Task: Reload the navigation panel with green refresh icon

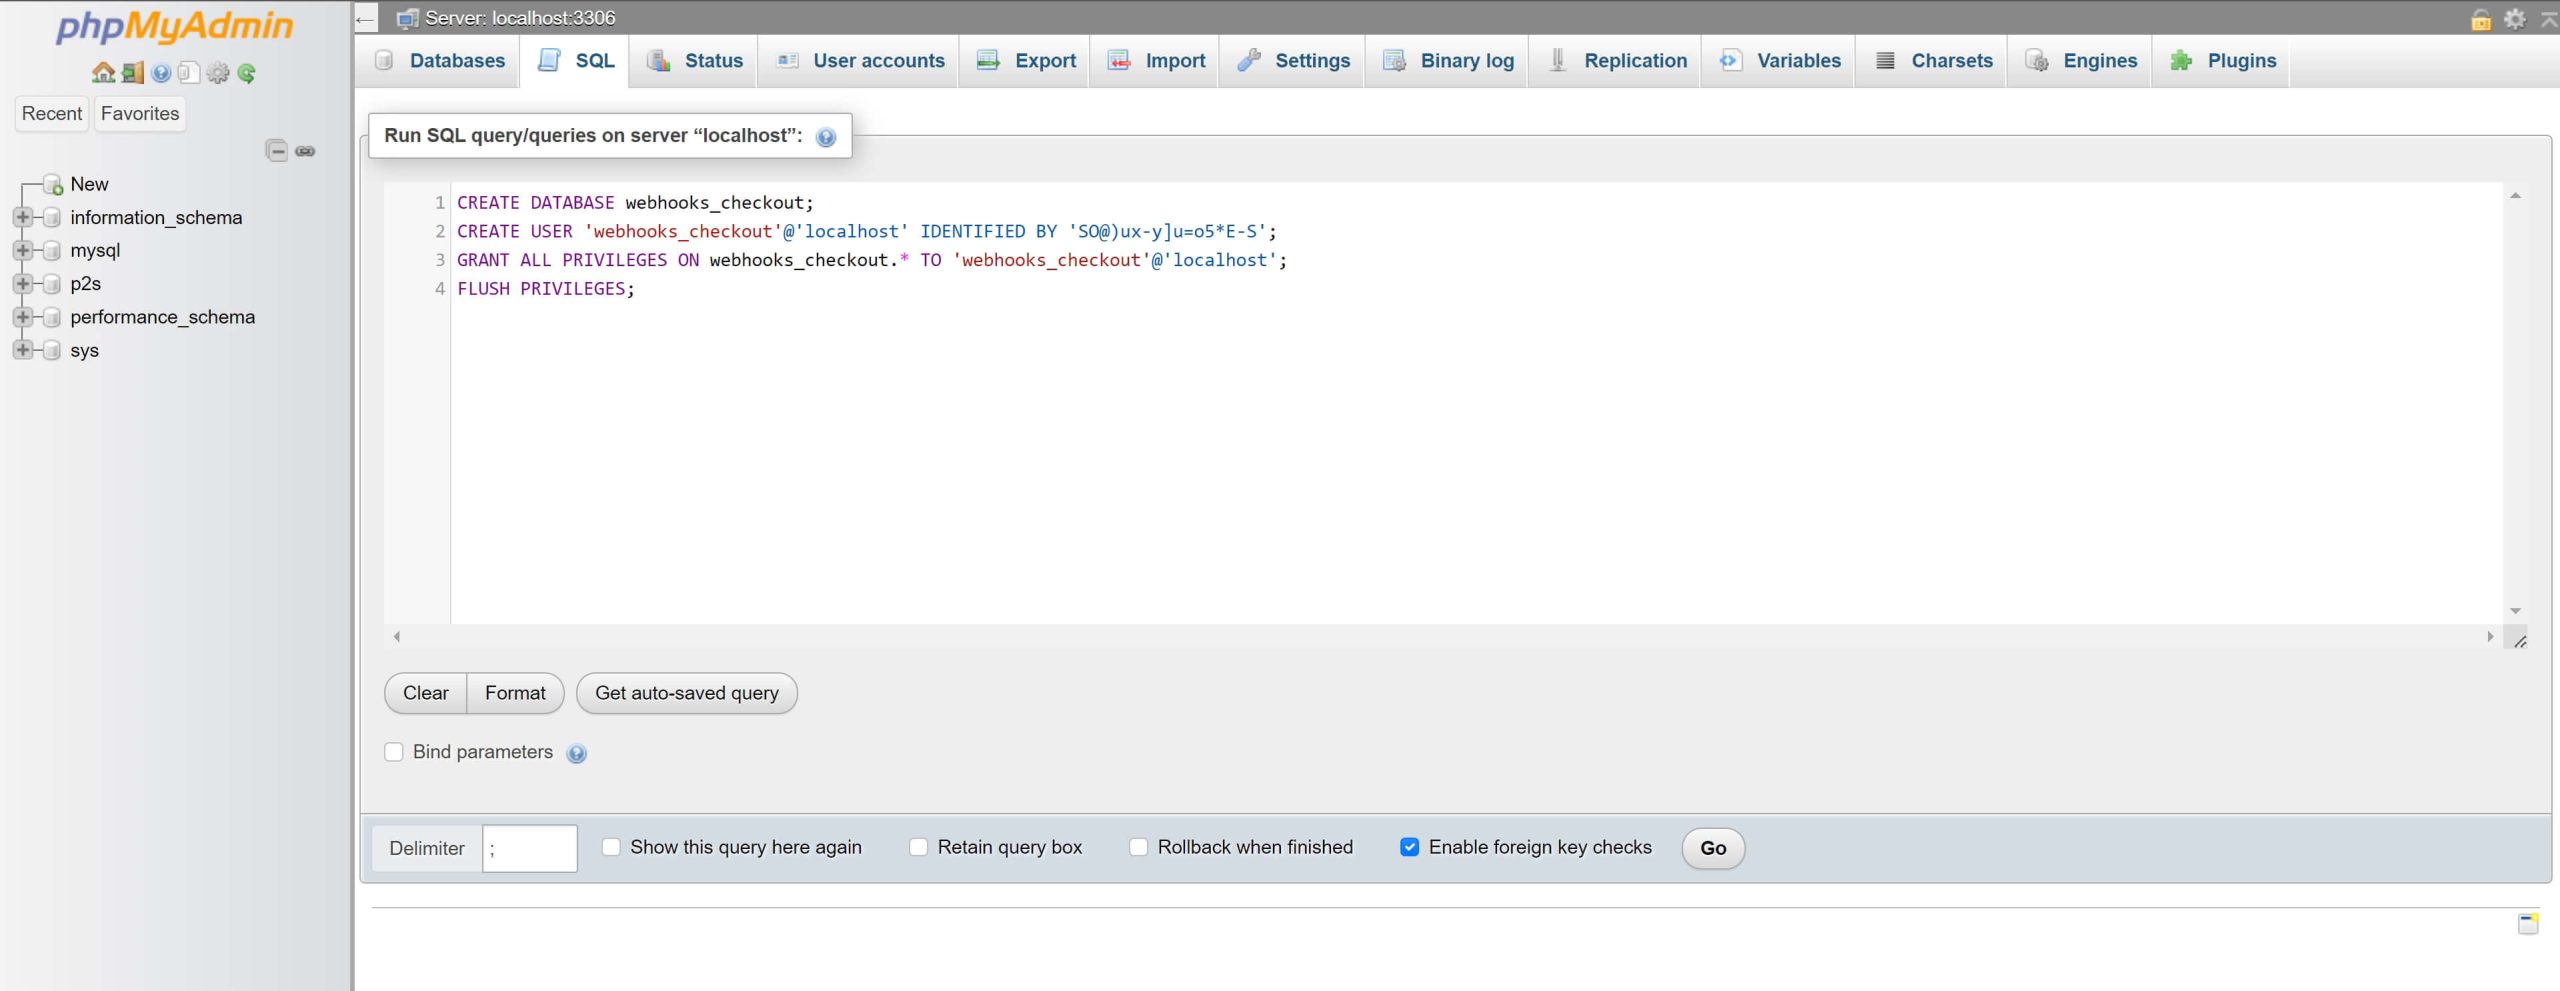Action: [246, 73]
